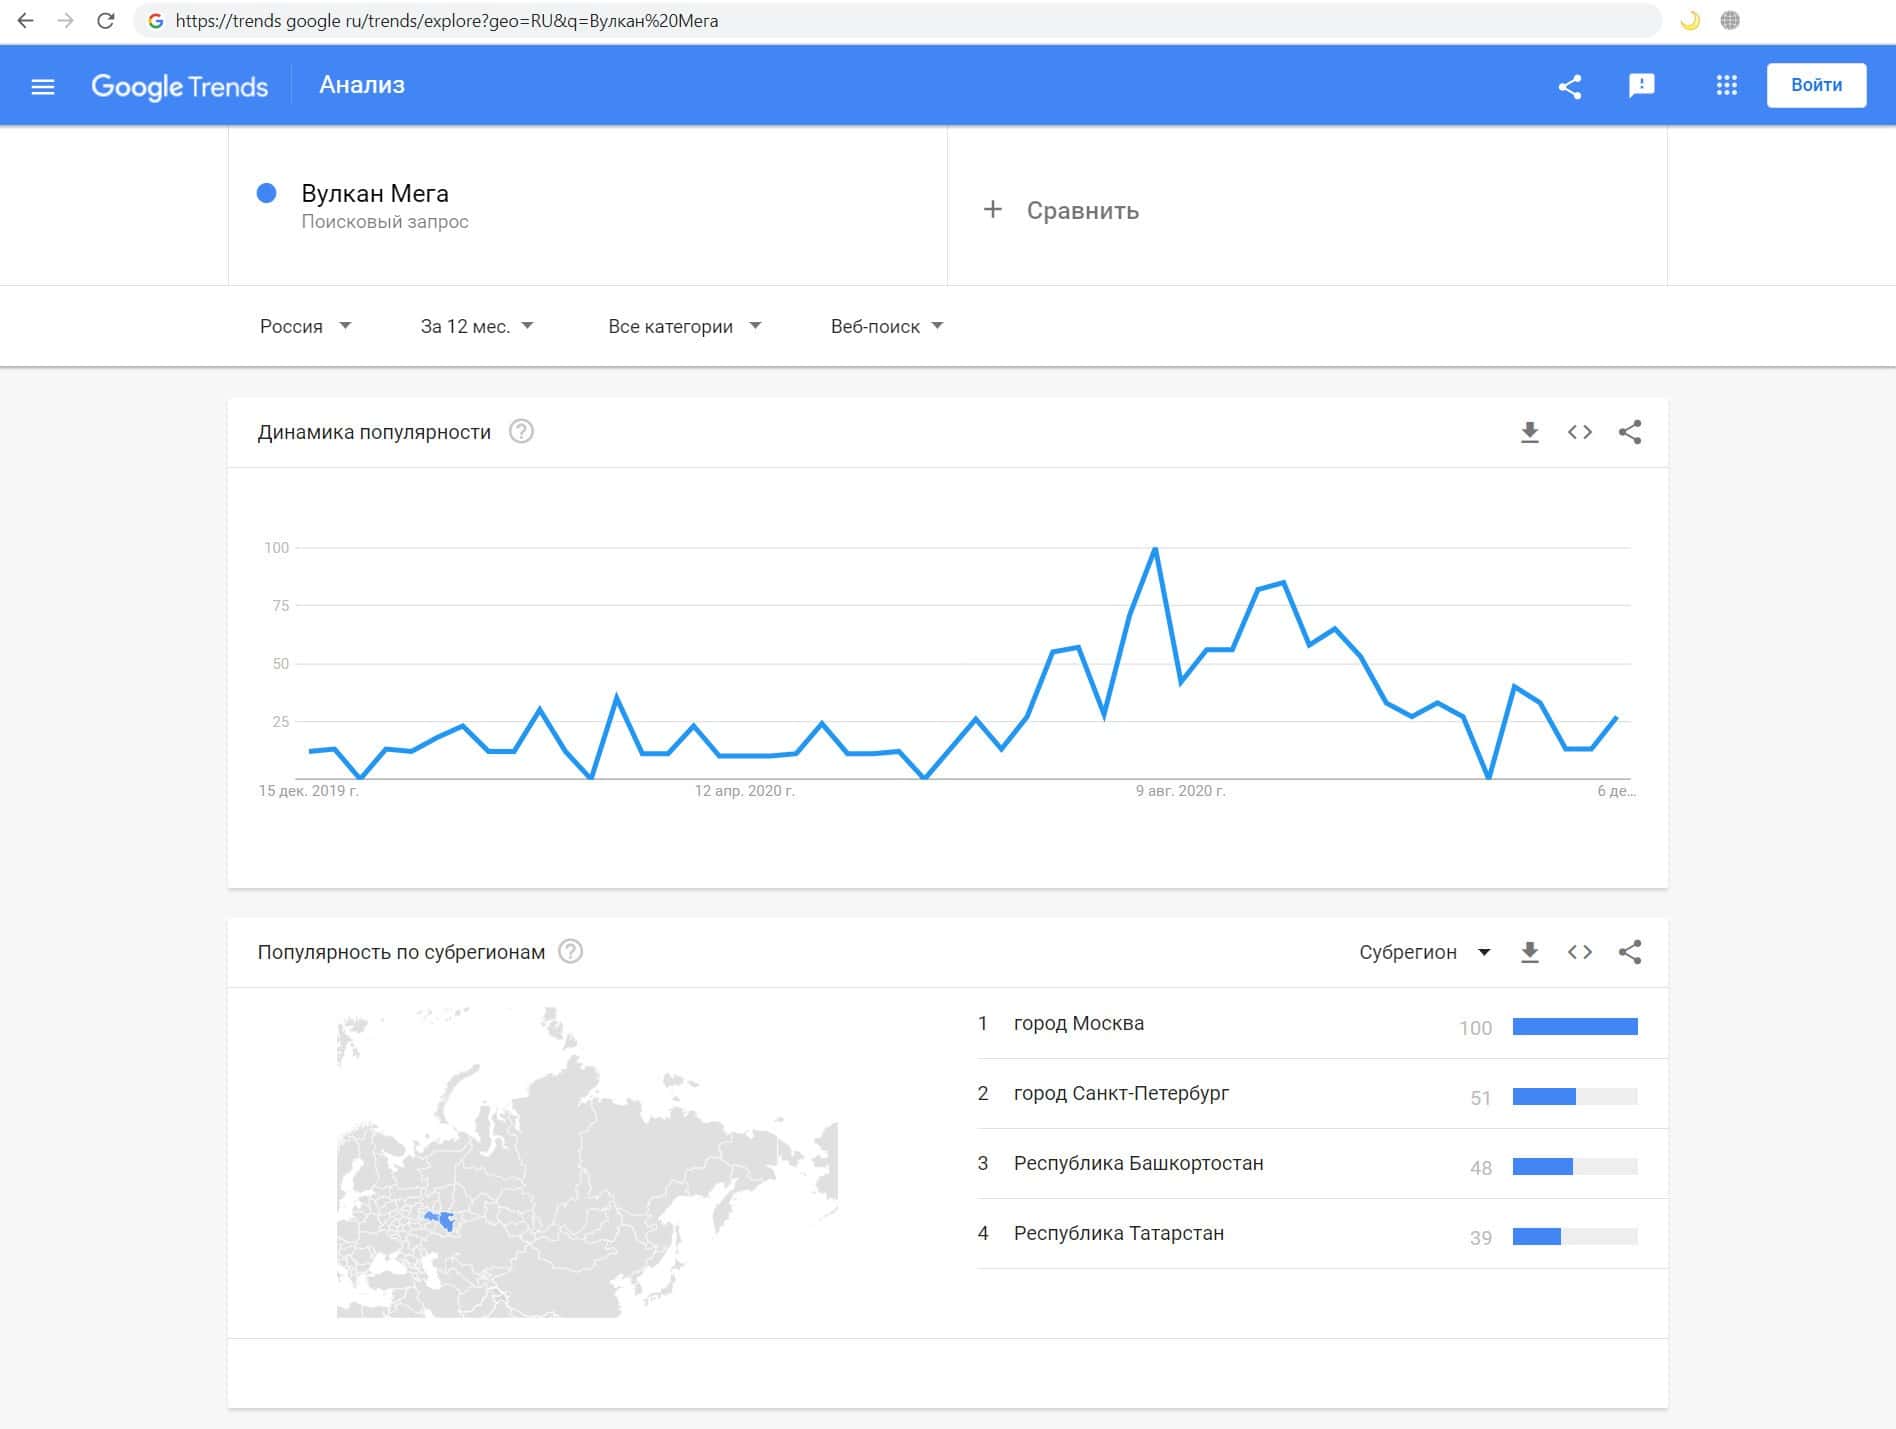This screenshot has width=1896, height=1429.
Task: Open the send feedback icon
Action: click(x=1641, y=86)
